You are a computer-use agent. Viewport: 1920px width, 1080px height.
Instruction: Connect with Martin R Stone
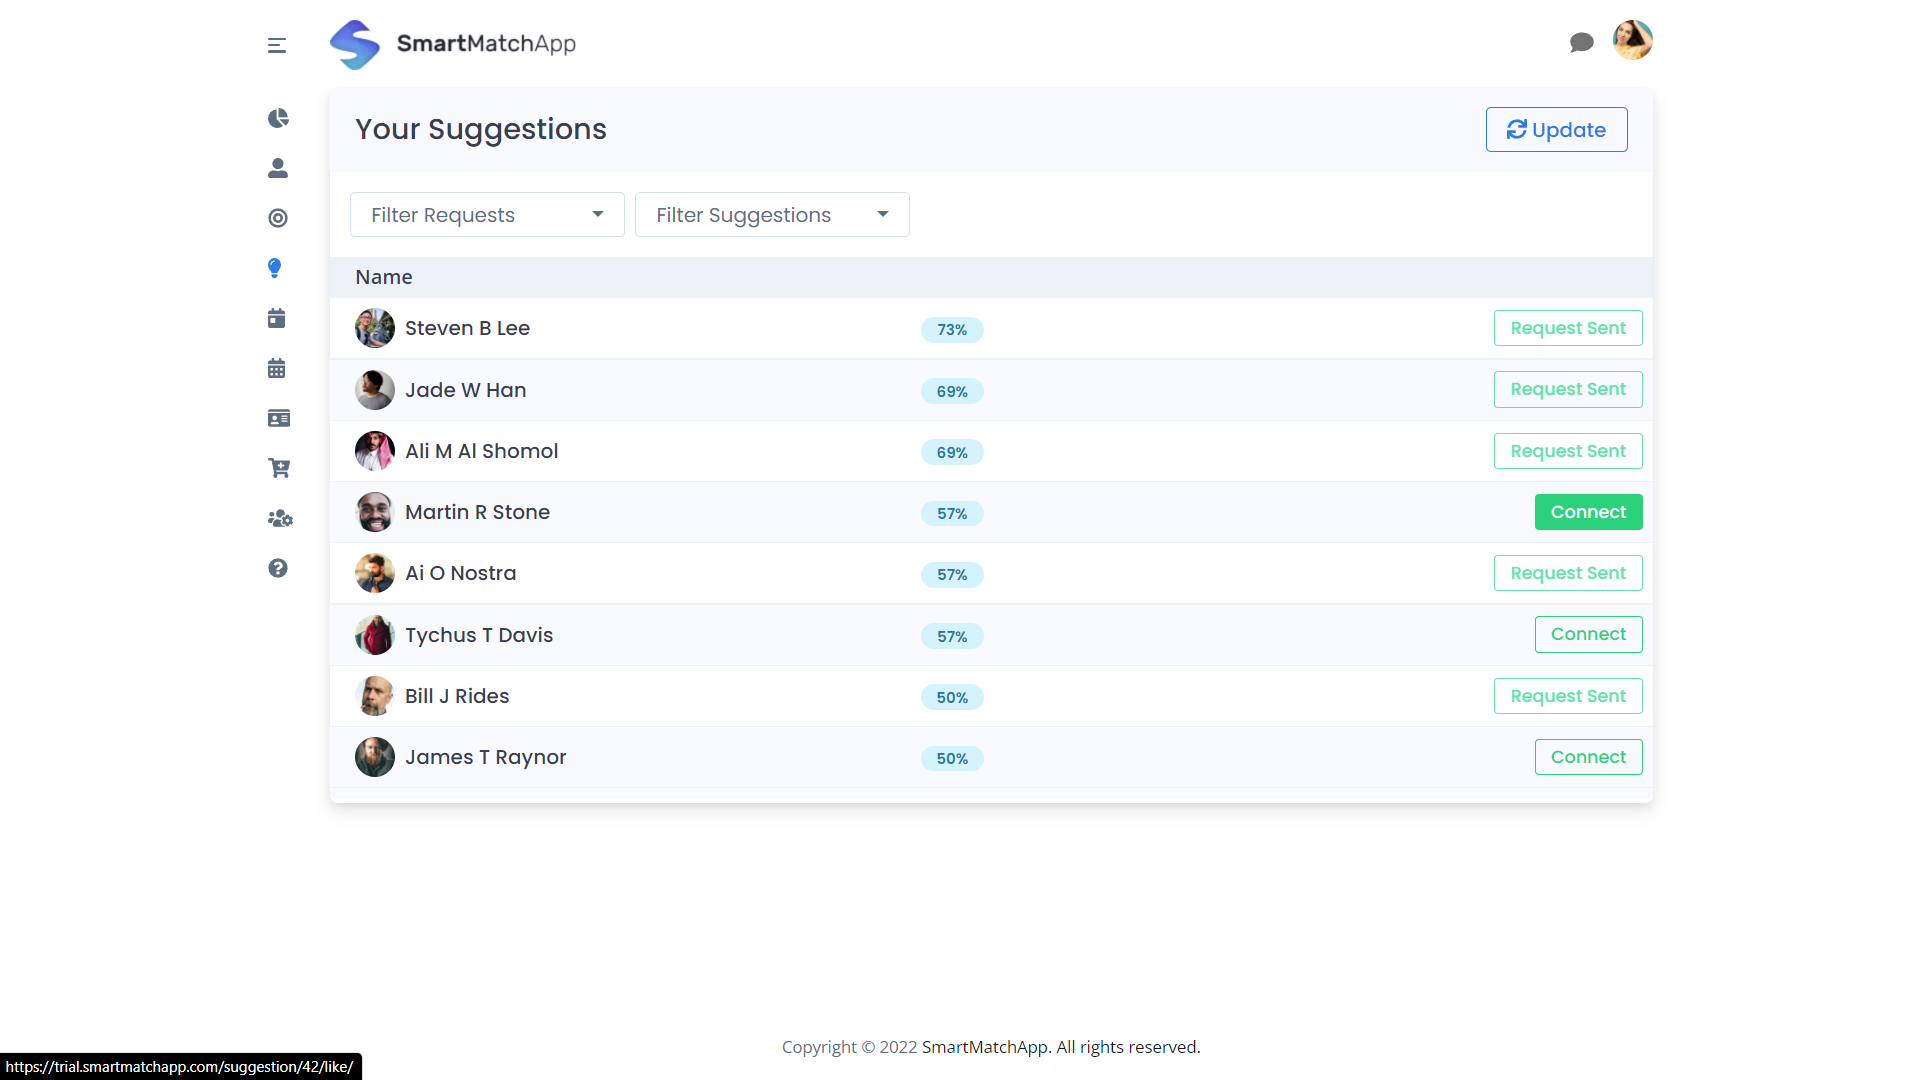point(1588,512)
